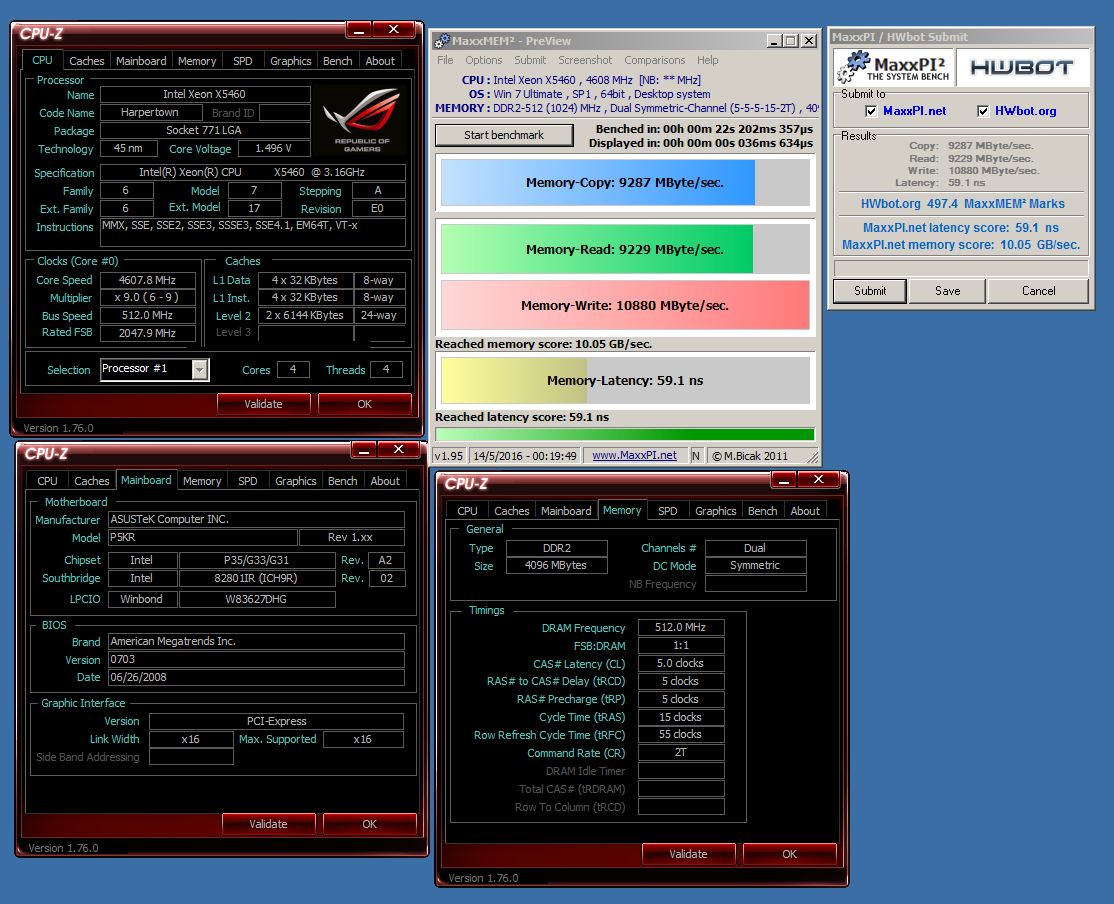Click the empty text field above Submit button
The width and height of the screenshot is (1114, 904).
[961, 267]
